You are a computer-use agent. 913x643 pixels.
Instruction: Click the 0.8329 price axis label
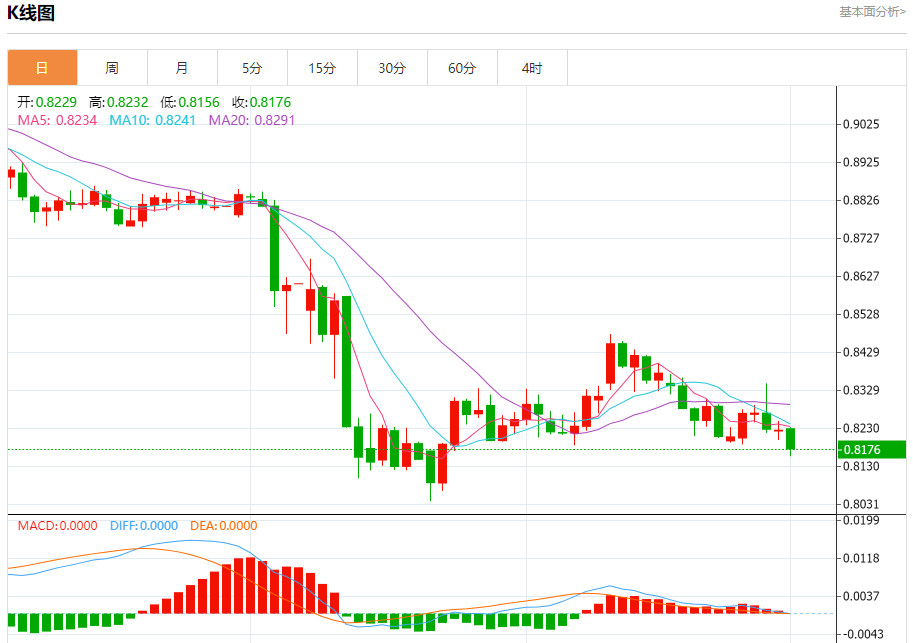(861, 390)
